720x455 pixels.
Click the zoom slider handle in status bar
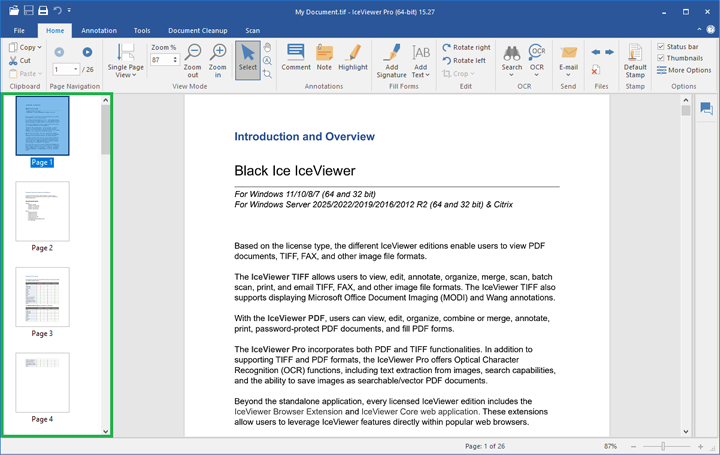tap(663, 446)
